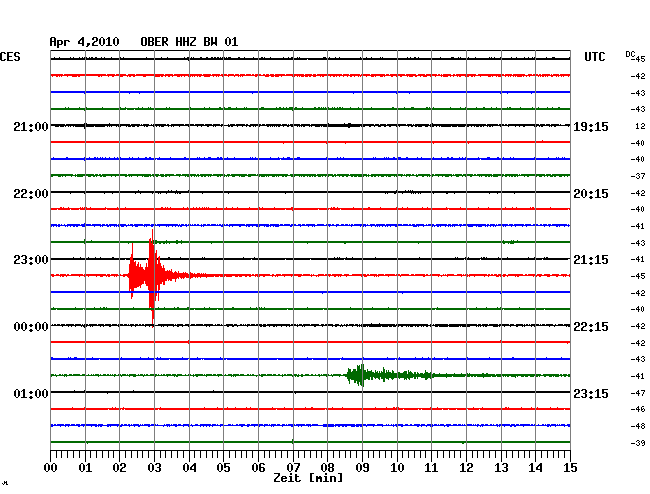The height and width of the screenshot is (494, 650).
Task: Click the minute tick label '13'
Action: pos(501,467)
